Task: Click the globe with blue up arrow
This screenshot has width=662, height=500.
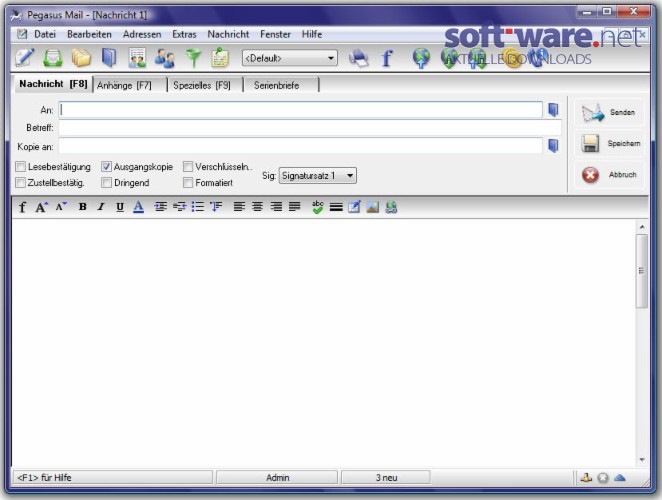Action: pos(421,58)
